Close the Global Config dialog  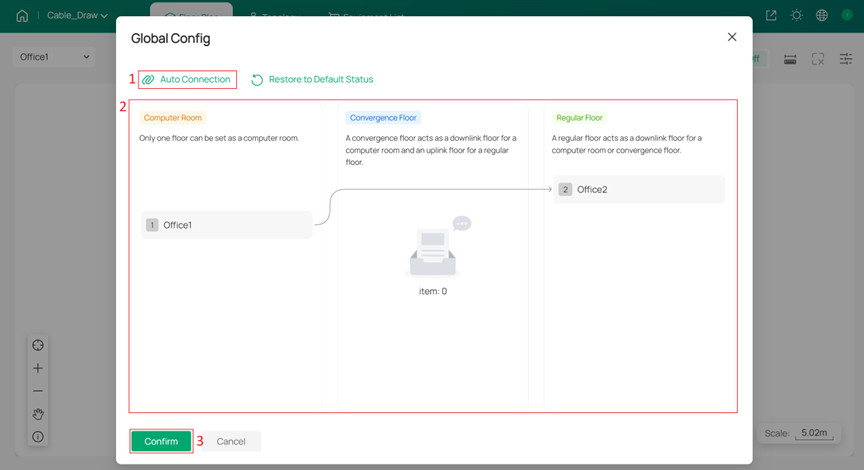(x=732, y=37)
